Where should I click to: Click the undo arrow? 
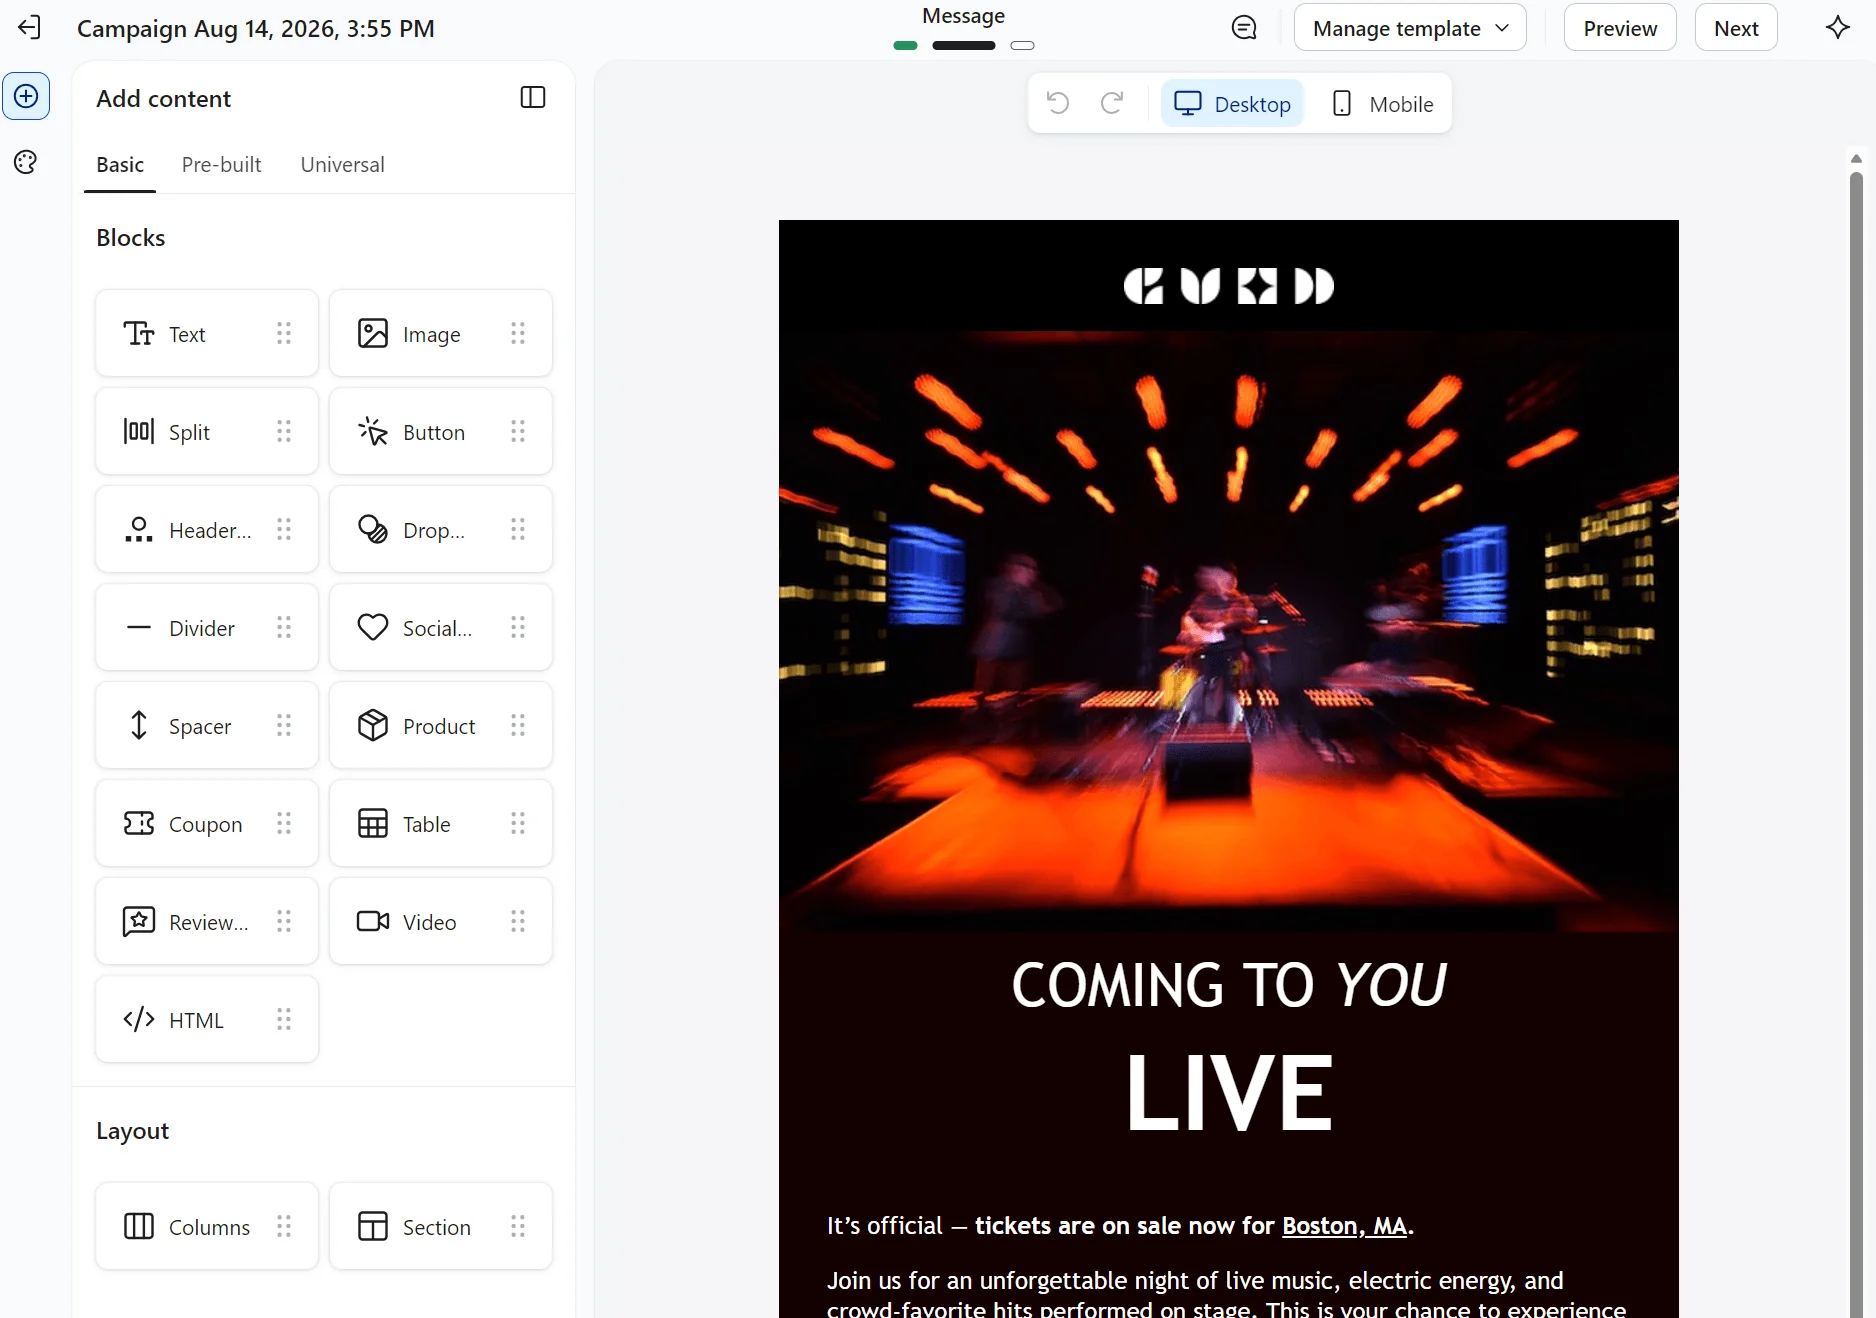tap(1058, 103)
